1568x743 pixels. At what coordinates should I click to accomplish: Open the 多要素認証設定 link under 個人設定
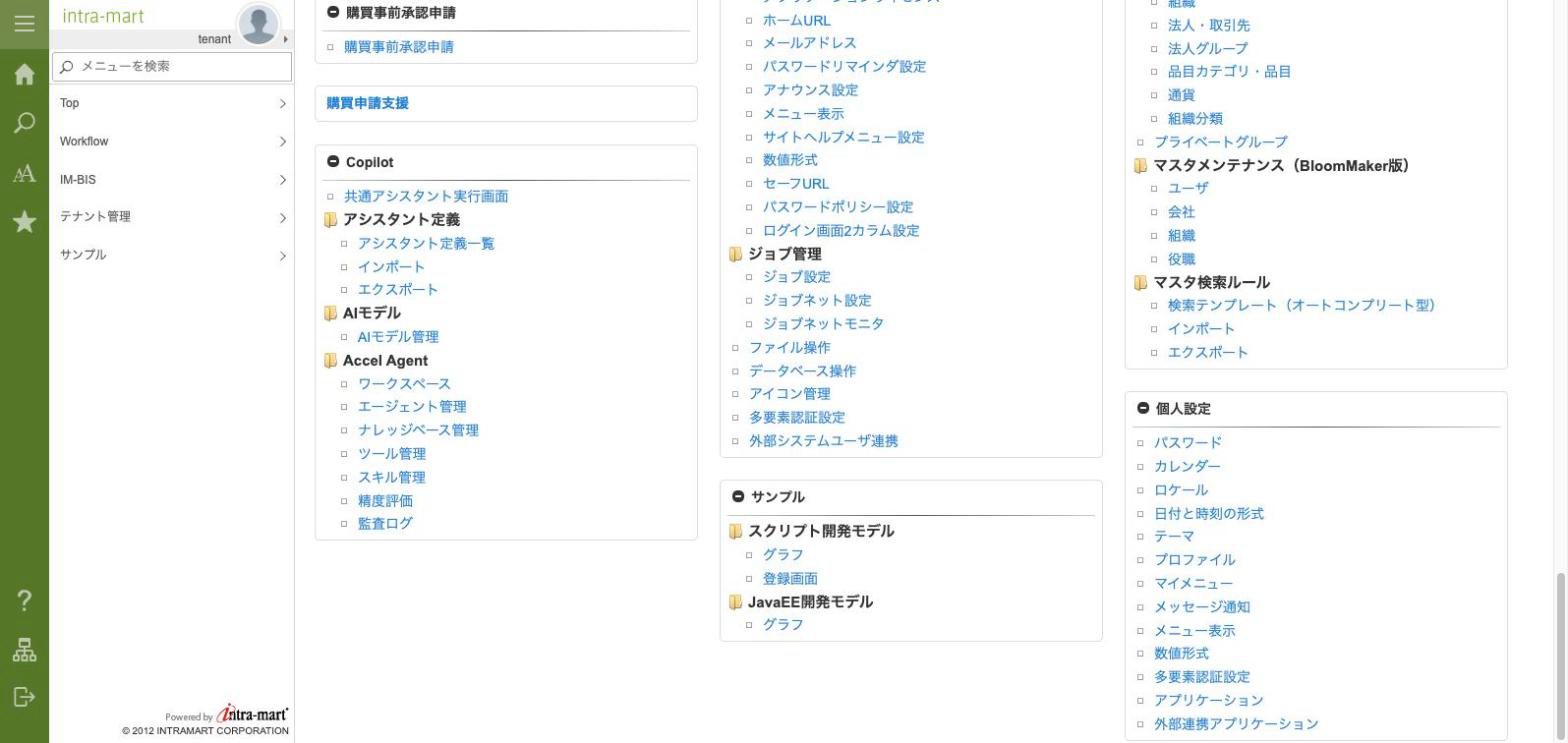(x=1202, y=677)
